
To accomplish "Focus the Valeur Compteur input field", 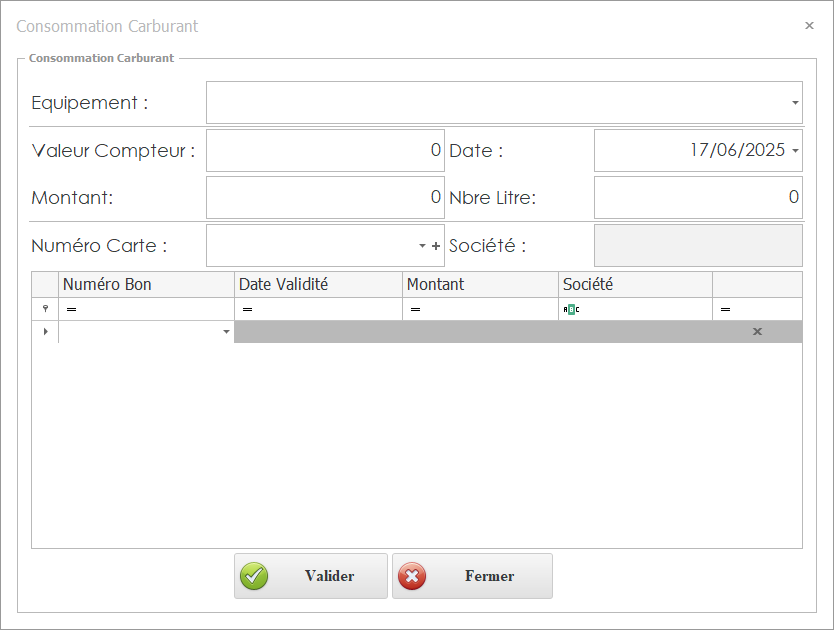I will [325, 151].
